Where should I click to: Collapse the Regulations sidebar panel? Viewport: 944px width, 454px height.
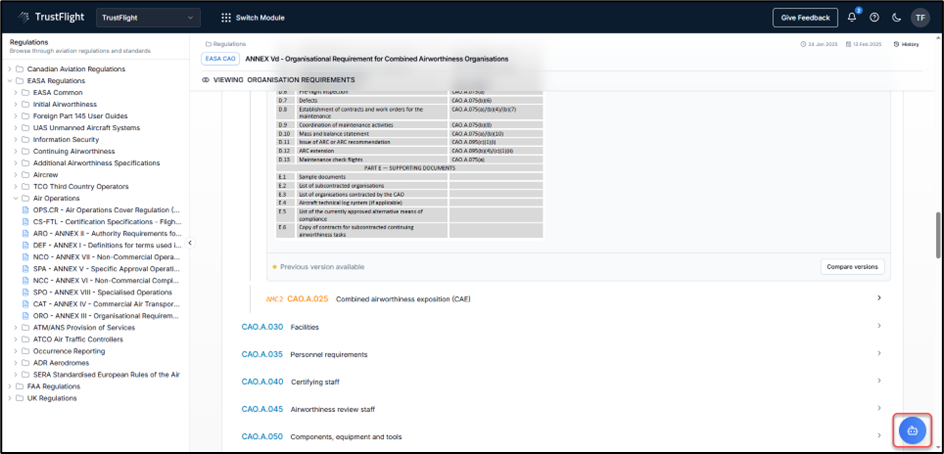tap(190, 243)
